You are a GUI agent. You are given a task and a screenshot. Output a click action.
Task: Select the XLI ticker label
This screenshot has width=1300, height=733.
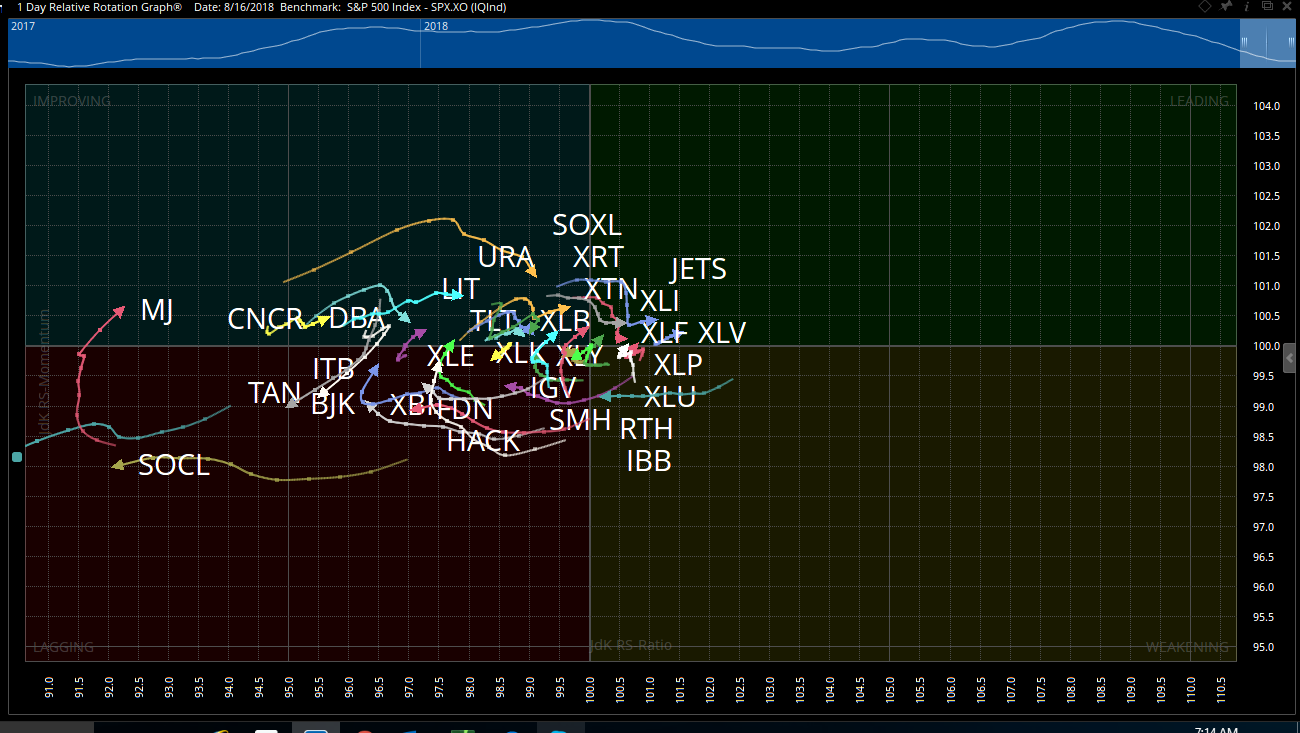pyautogui.click(x=659, y=301)
